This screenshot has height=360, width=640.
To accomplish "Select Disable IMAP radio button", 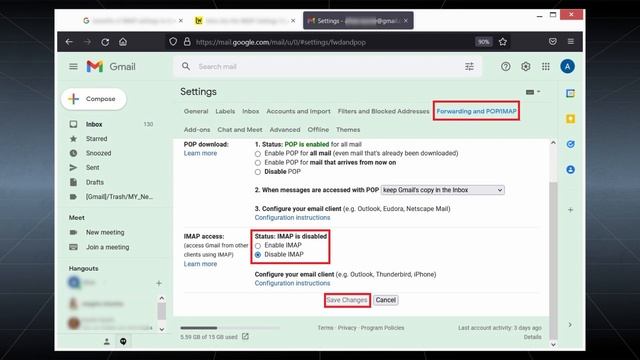I will click(x=258, y=255).
